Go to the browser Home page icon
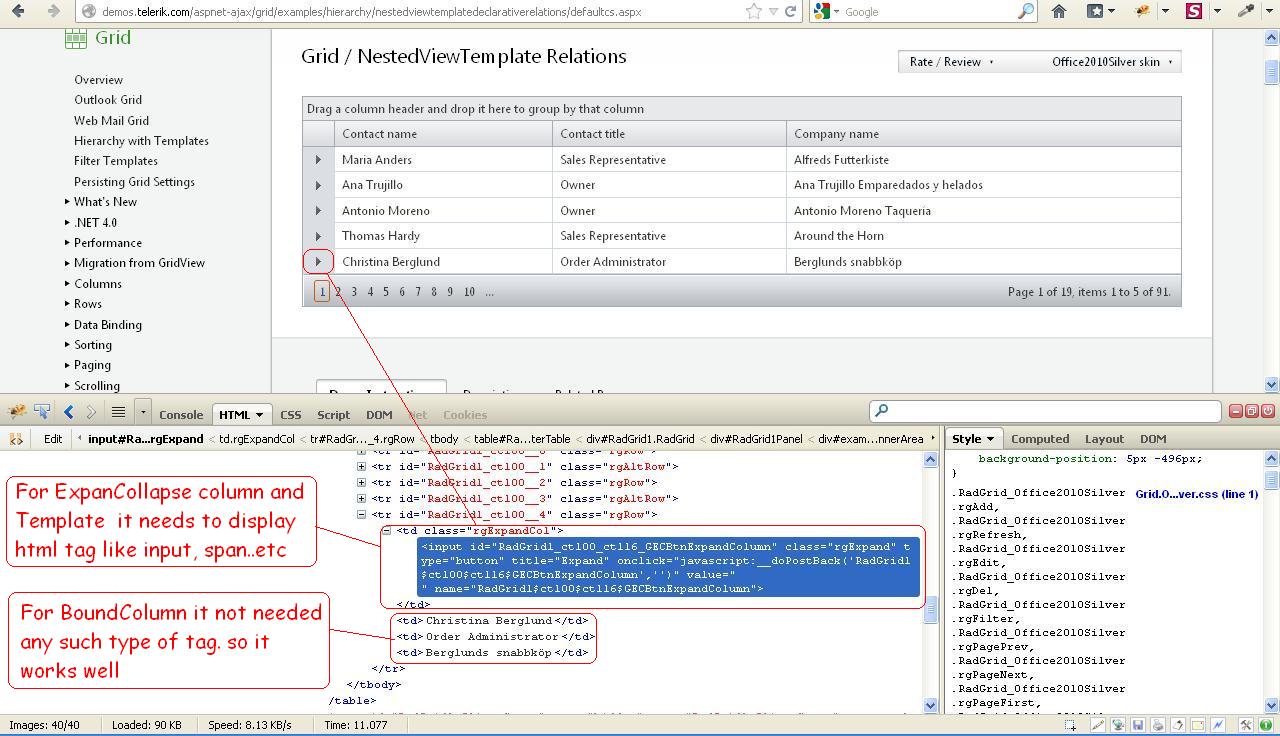 click(x=1059, y=11)
